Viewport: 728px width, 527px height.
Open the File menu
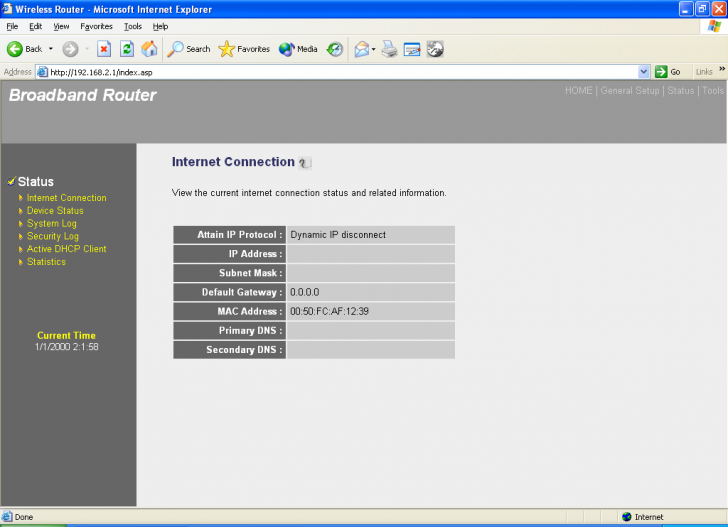pos(13,26)
